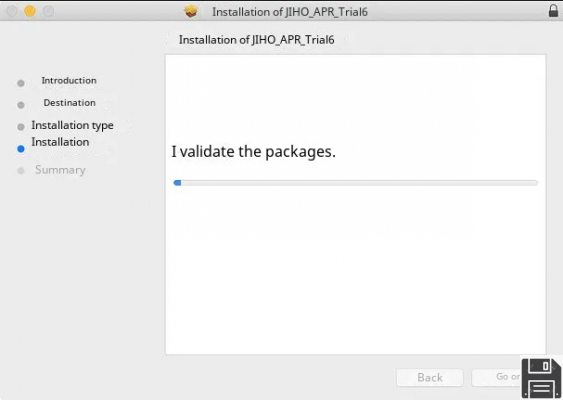The width and height of the screenshot is (563, 400).
Task: Click the Back button
Action: point(430,377)
